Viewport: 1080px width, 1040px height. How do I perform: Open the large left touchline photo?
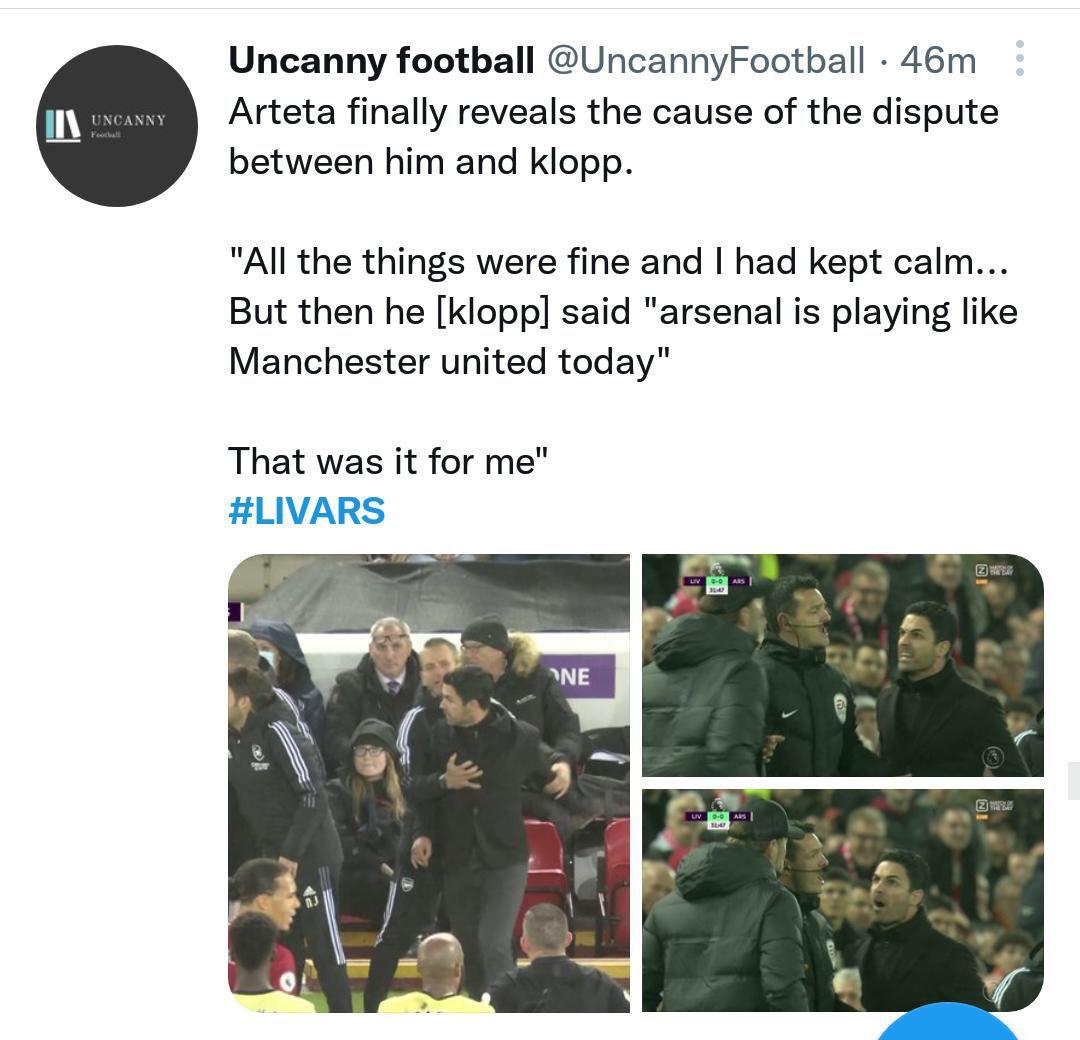(429, 783)
